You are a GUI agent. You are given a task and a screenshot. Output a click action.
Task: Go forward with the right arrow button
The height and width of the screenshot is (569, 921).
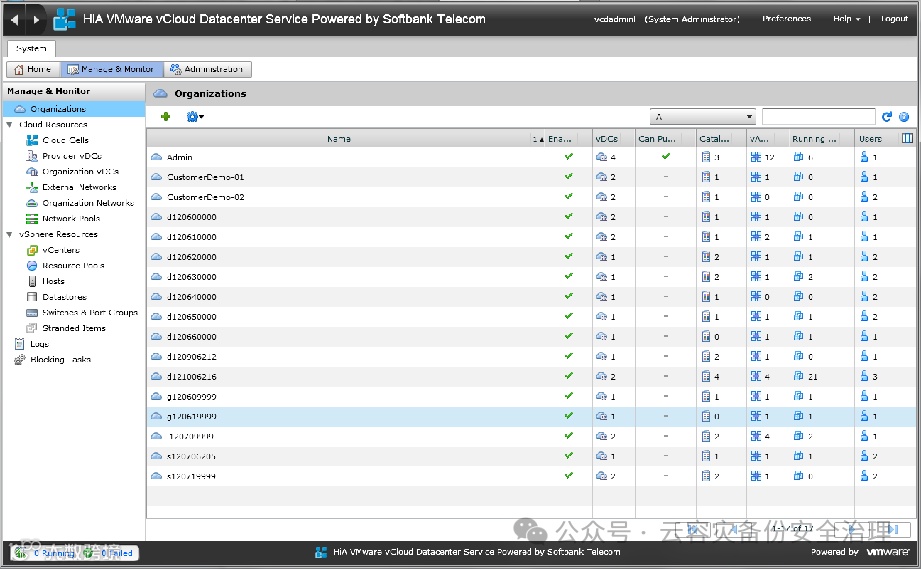pos(36,19)
